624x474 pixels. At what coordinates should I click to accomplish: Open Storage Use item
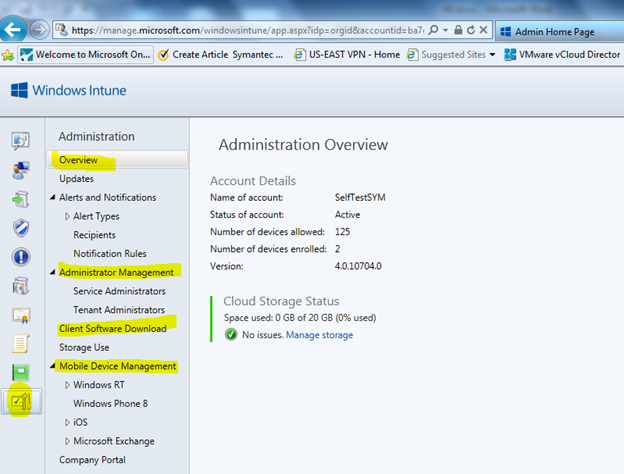pos(84,347)
